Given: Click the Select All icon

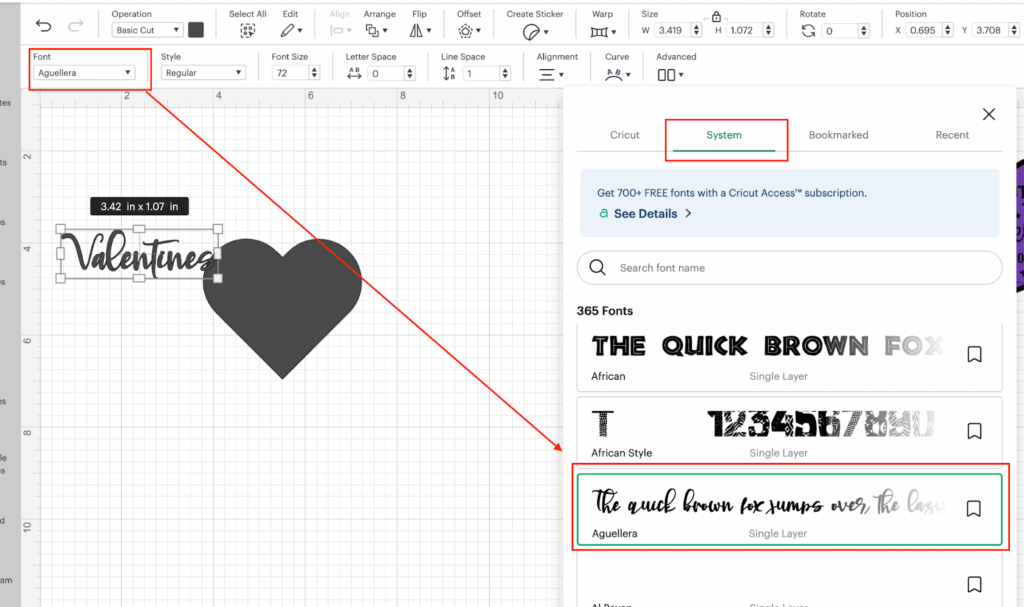Looking at the screenshot, I should [247, 31].
